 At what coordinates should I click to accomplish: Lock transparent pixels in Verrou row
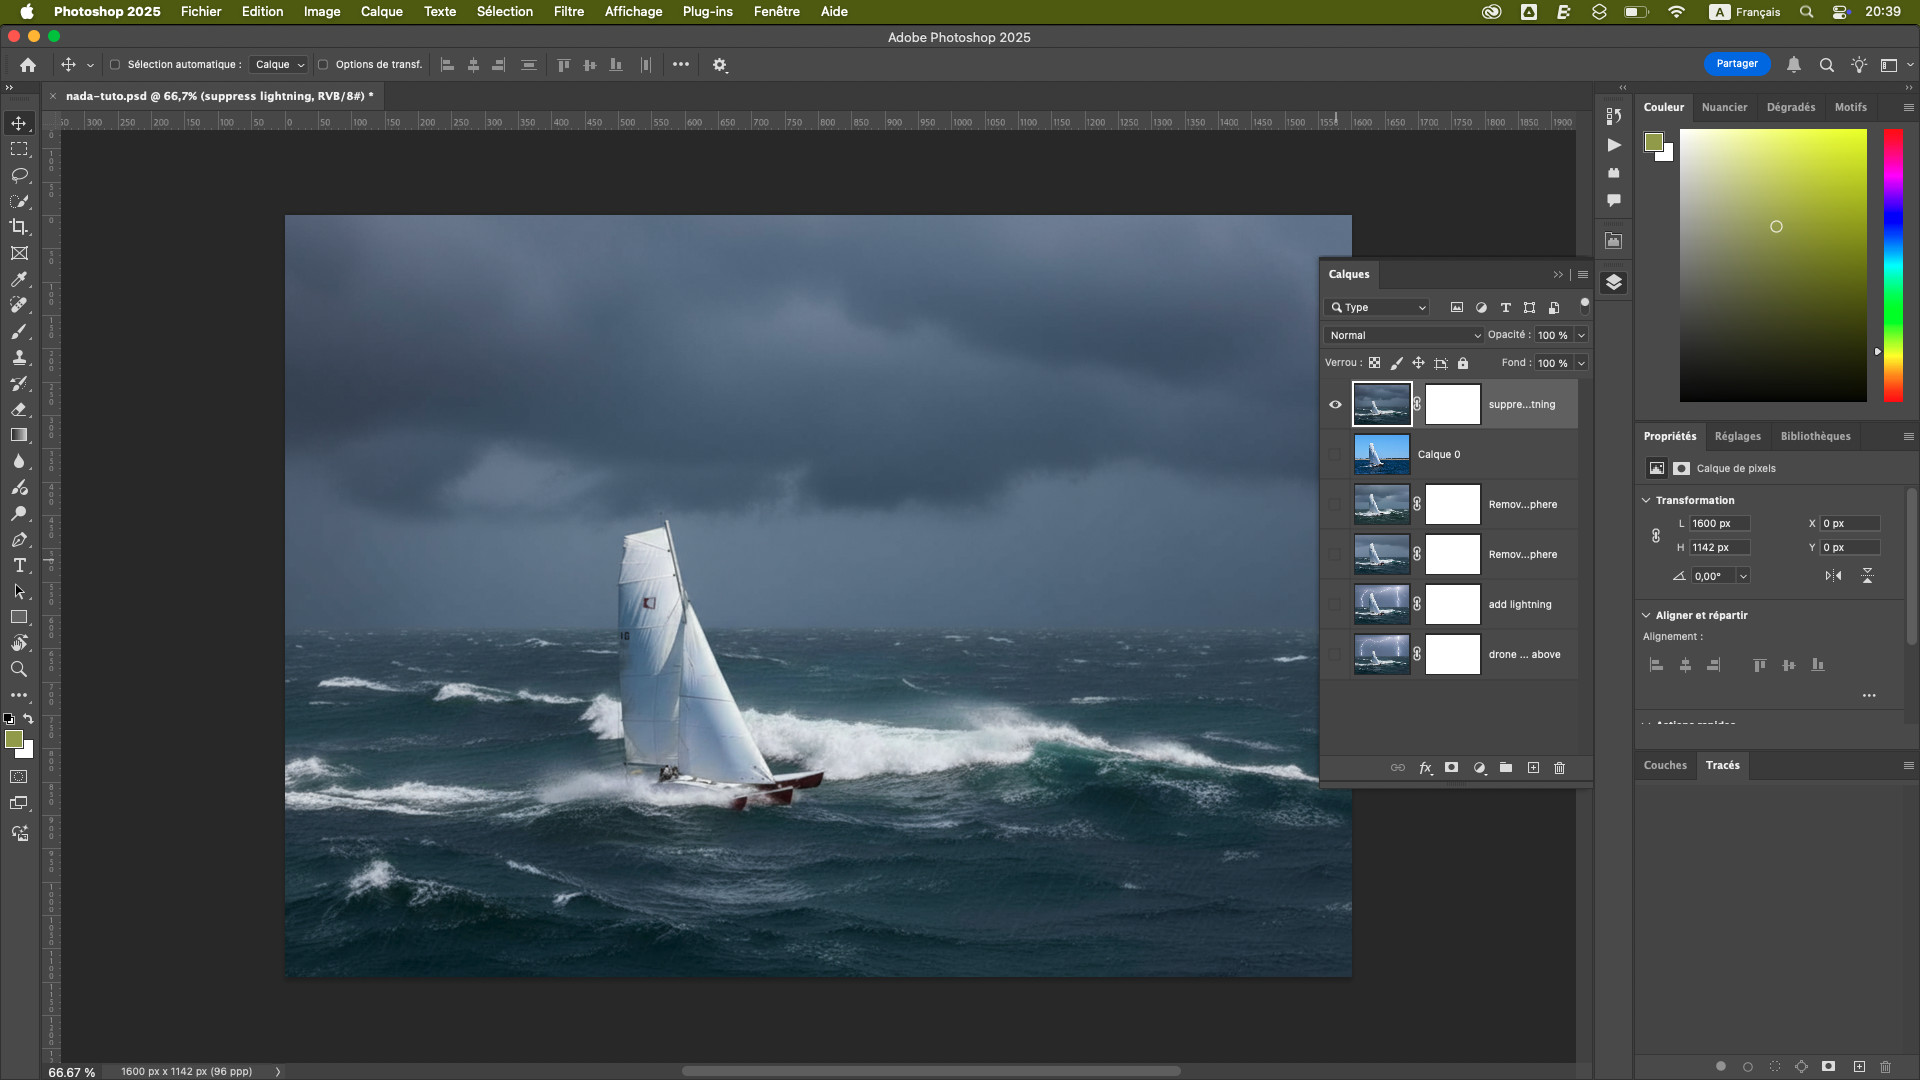(x=1375, y=363)
